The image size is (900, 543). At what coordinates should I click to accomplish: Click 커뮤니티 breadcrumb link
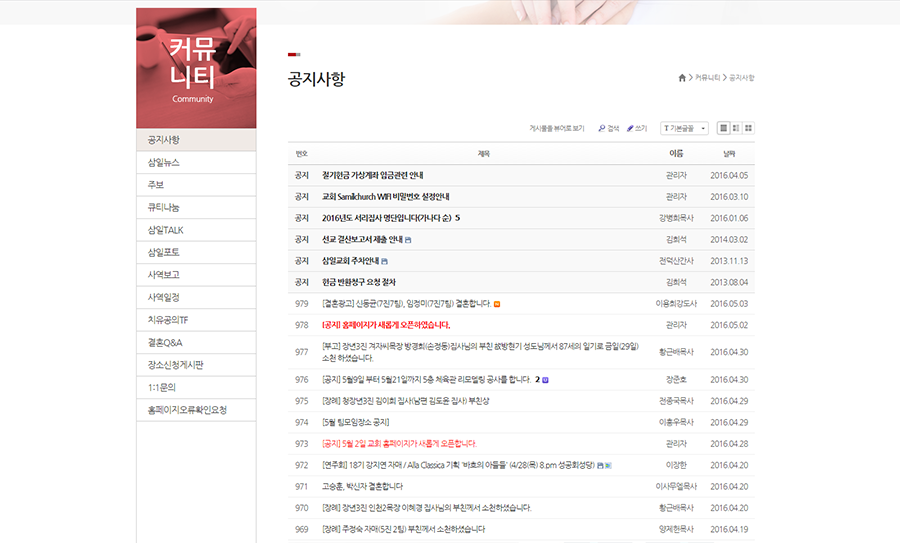[707, 77]
